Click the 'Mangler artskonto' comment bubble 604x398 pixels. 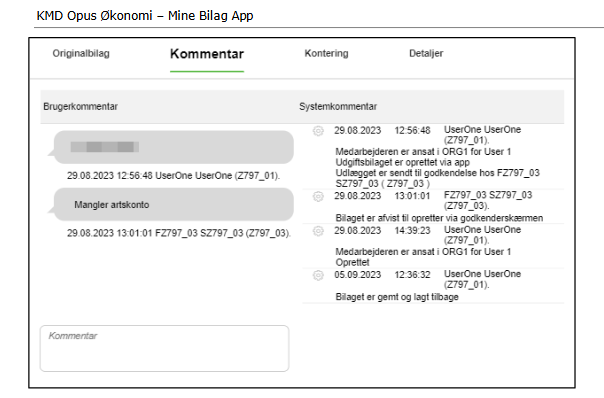(173, 205)
